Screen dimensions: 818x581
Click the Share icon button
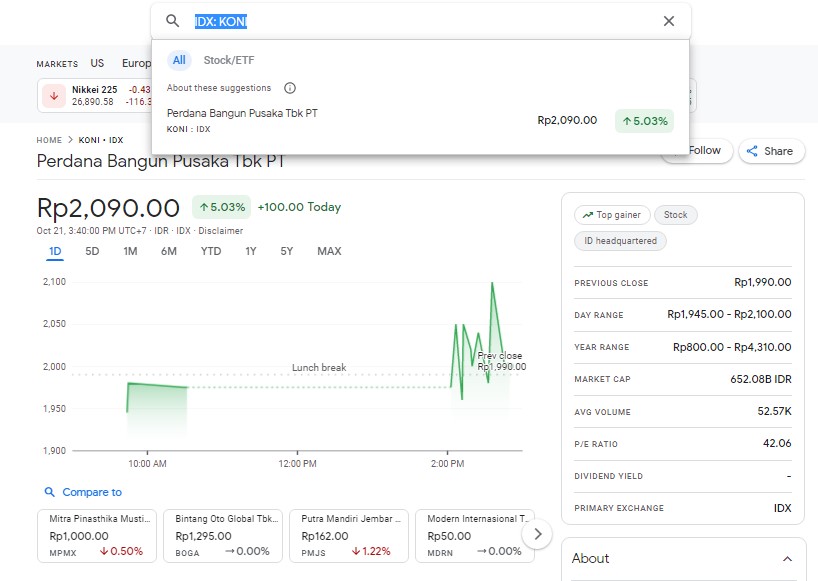(x=772, y=151)
